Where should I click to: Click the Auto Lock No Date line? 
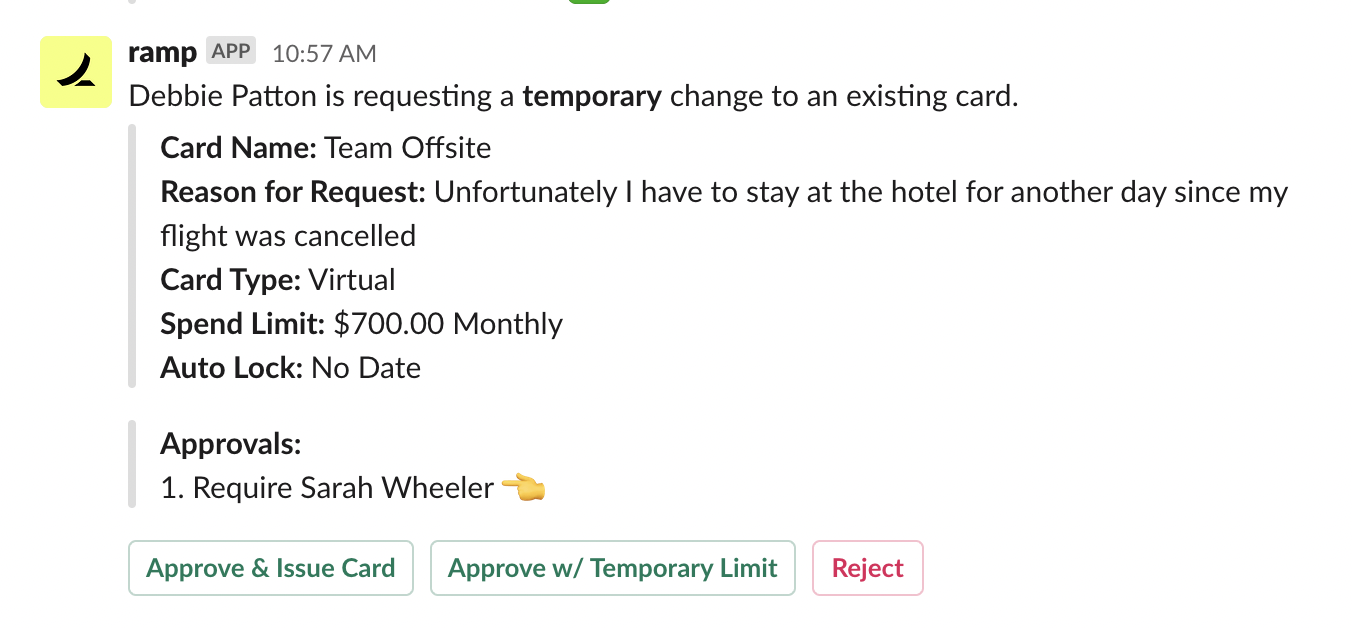click(290, 368)
